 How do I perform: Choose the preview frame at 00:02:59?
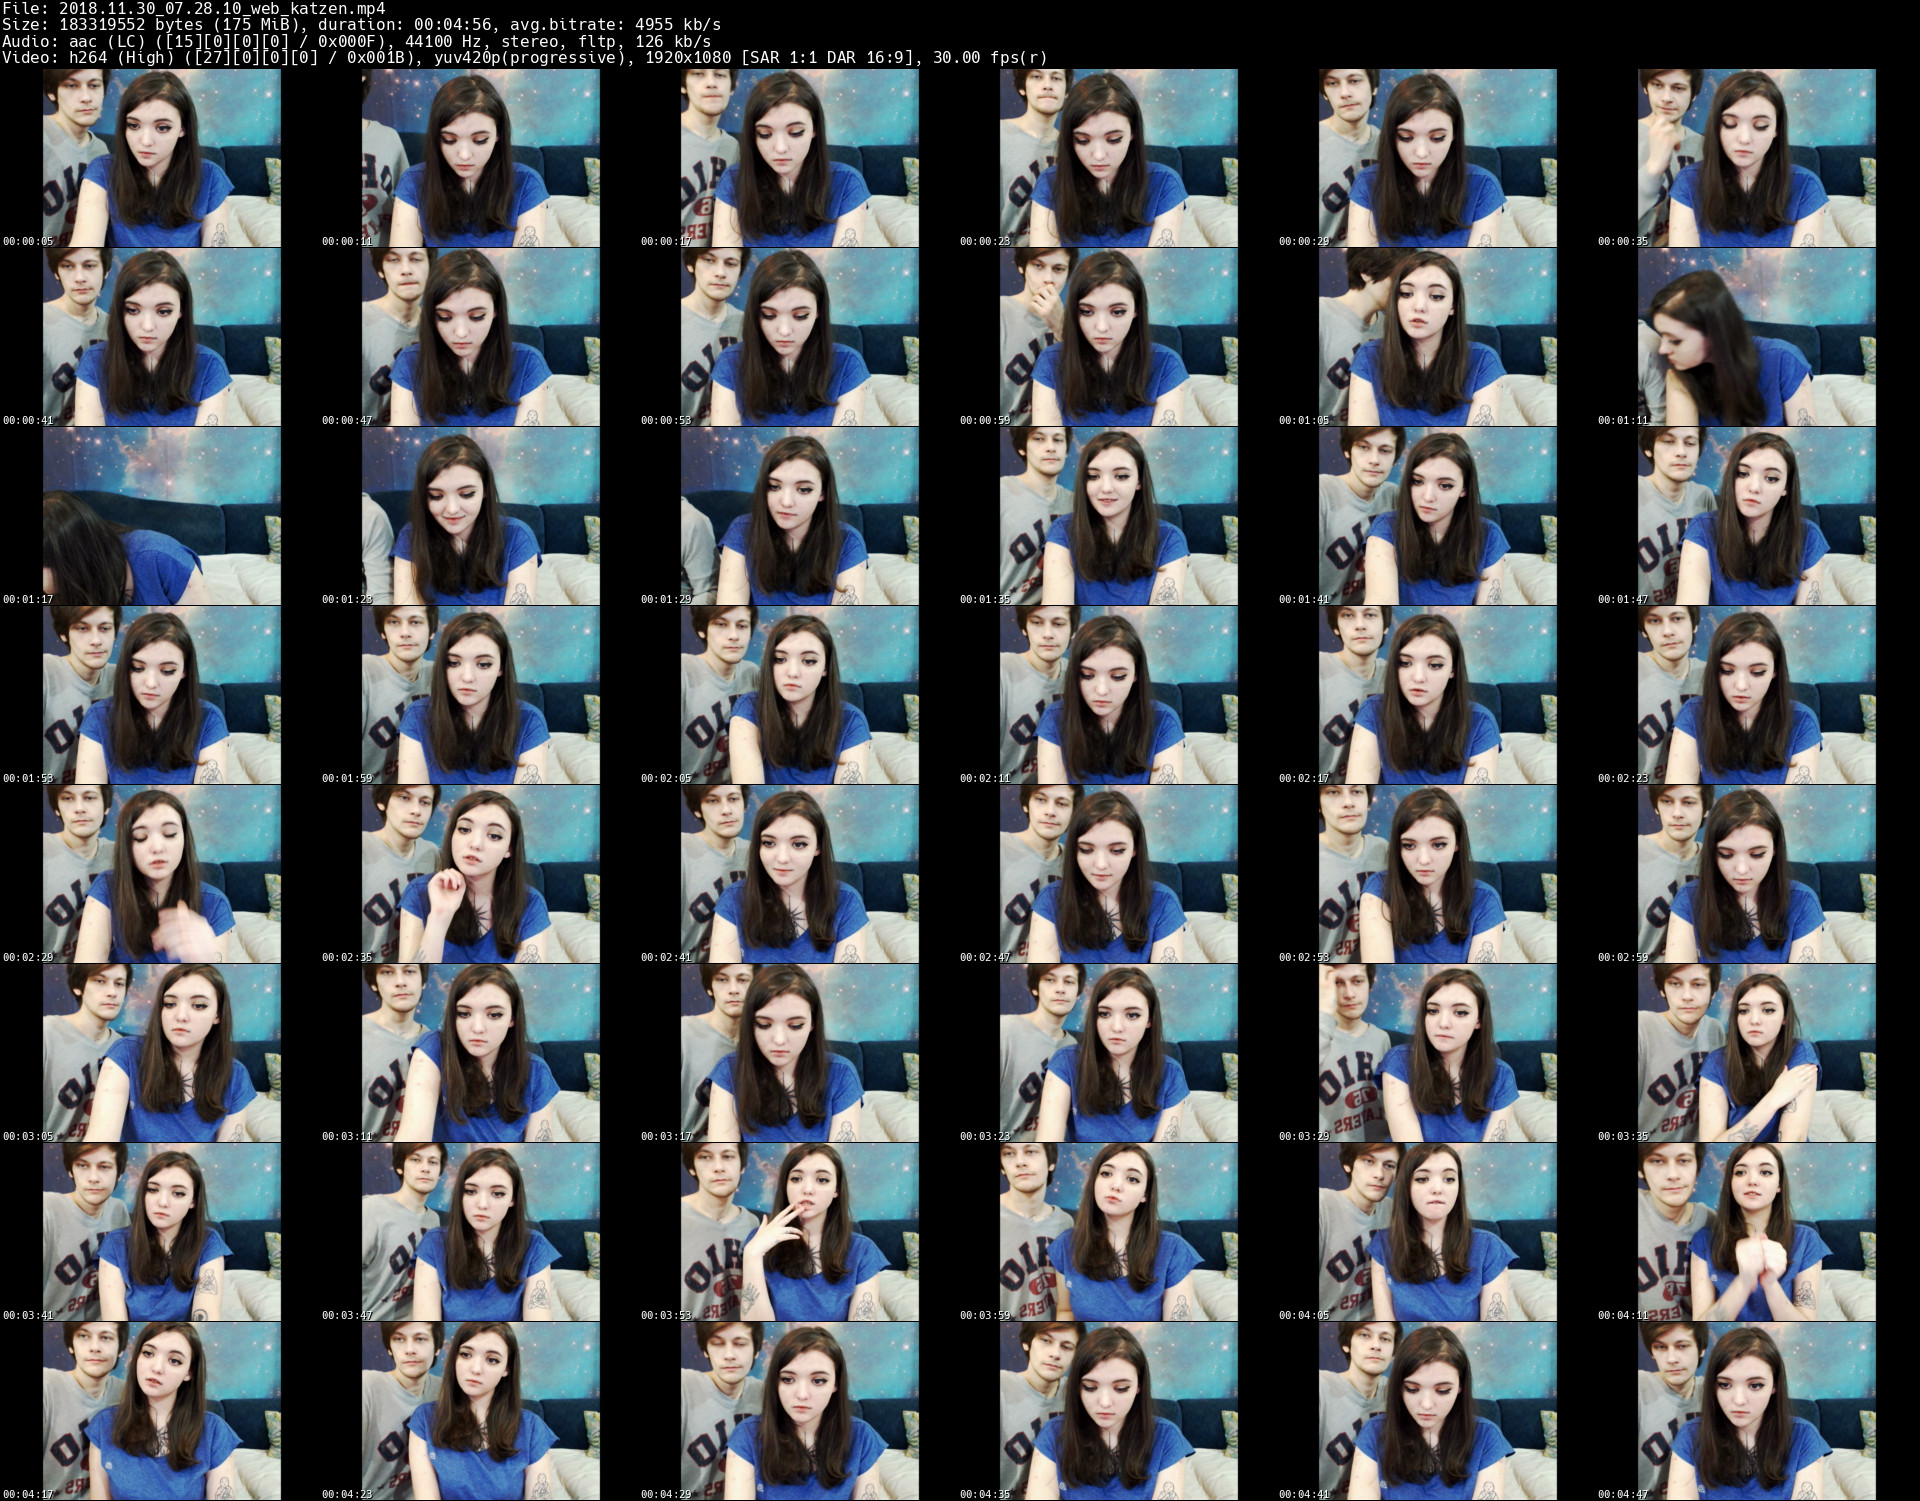point(1756,874)
